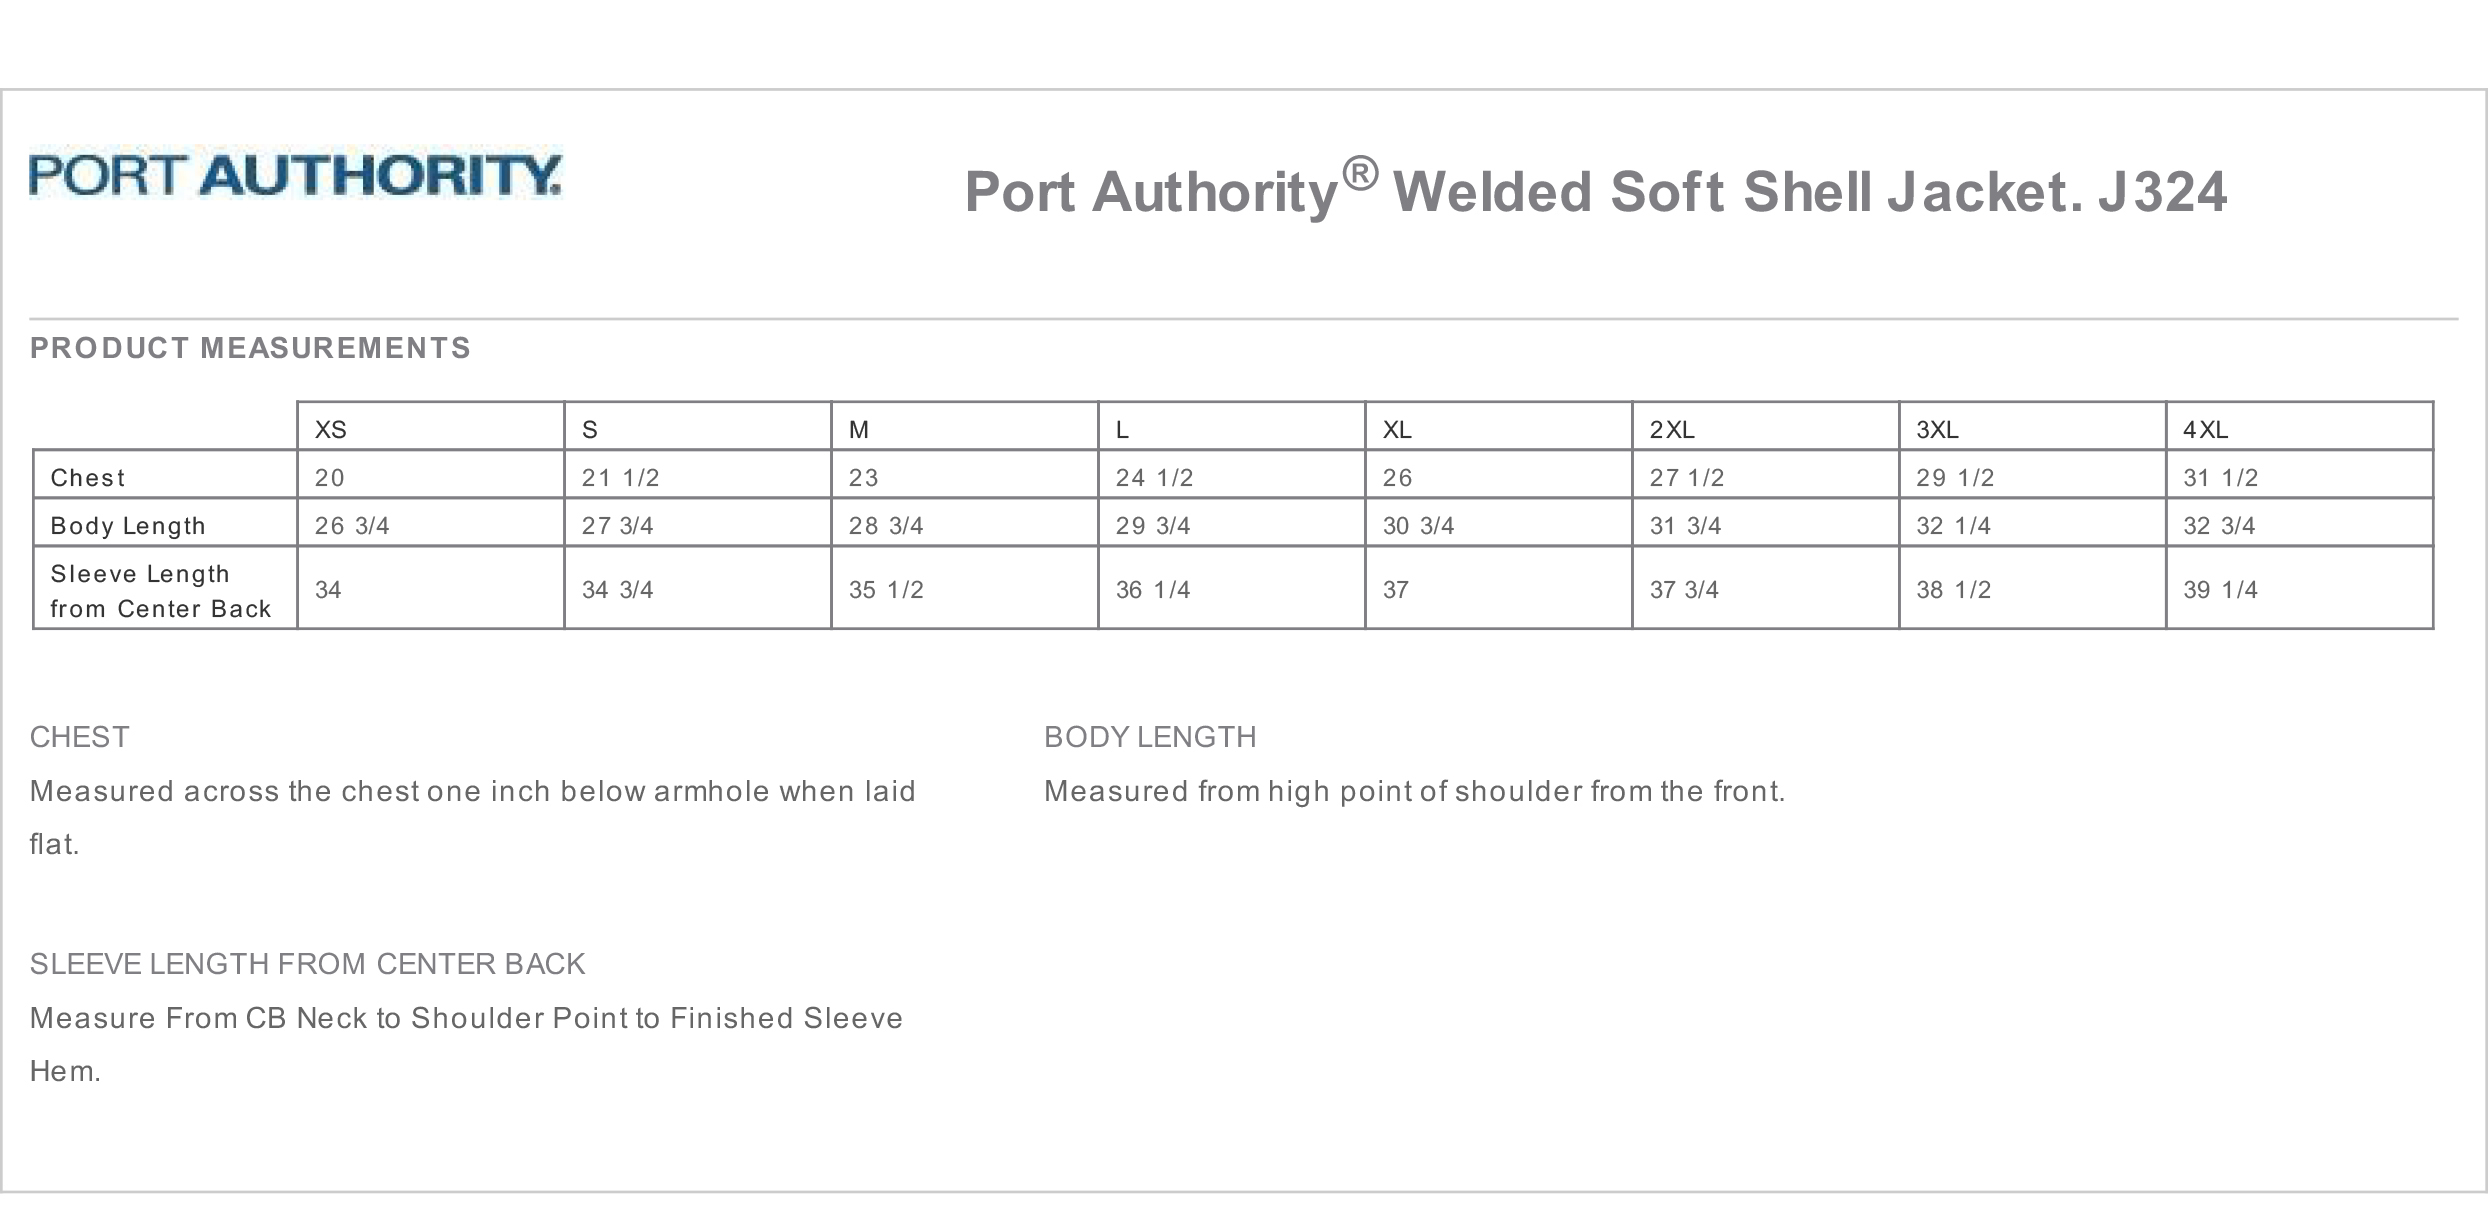Click SLEEVE LENGTH FROM CENTER BACK heading
Image resolution: width=2488 pixels, height=1220 pixels.
pos(307,964)
